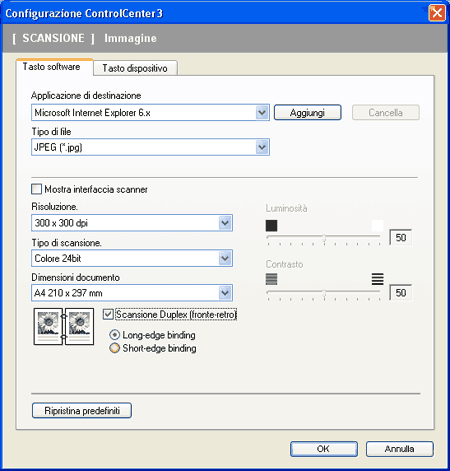Switch to Tasto dispositivo tab
This screenshot has height=471, width=450.
135,68
